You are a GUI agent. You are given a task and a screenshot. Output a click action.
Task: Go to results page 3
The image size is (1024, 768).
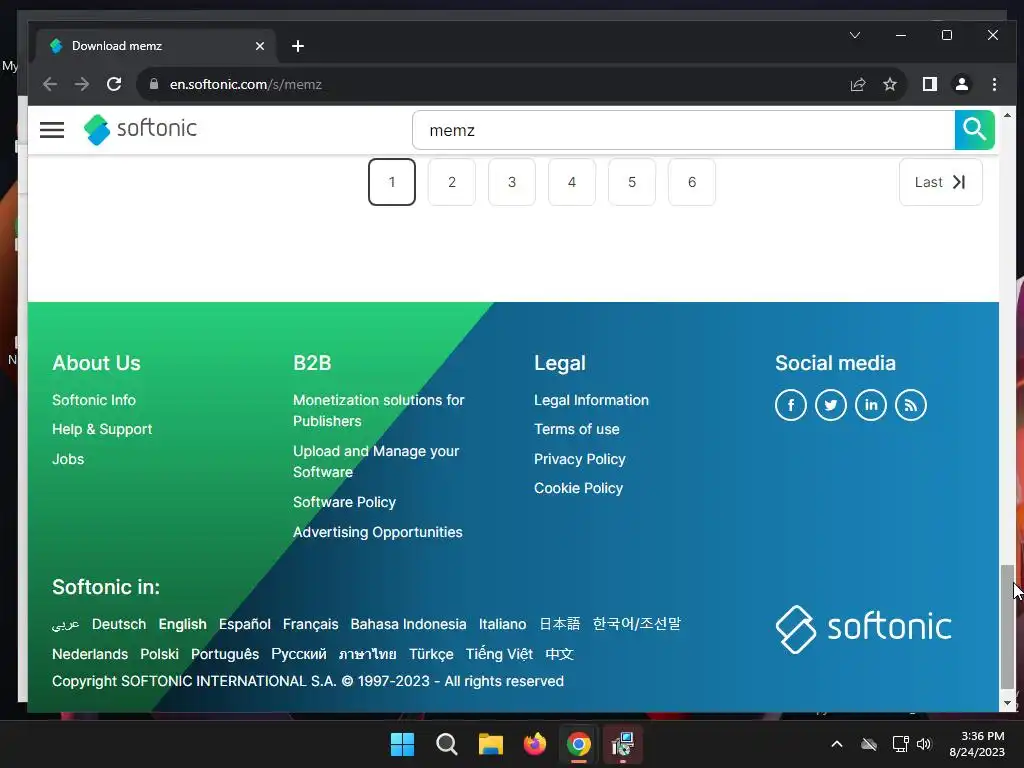pyautogui.click(x=512, y=182)
